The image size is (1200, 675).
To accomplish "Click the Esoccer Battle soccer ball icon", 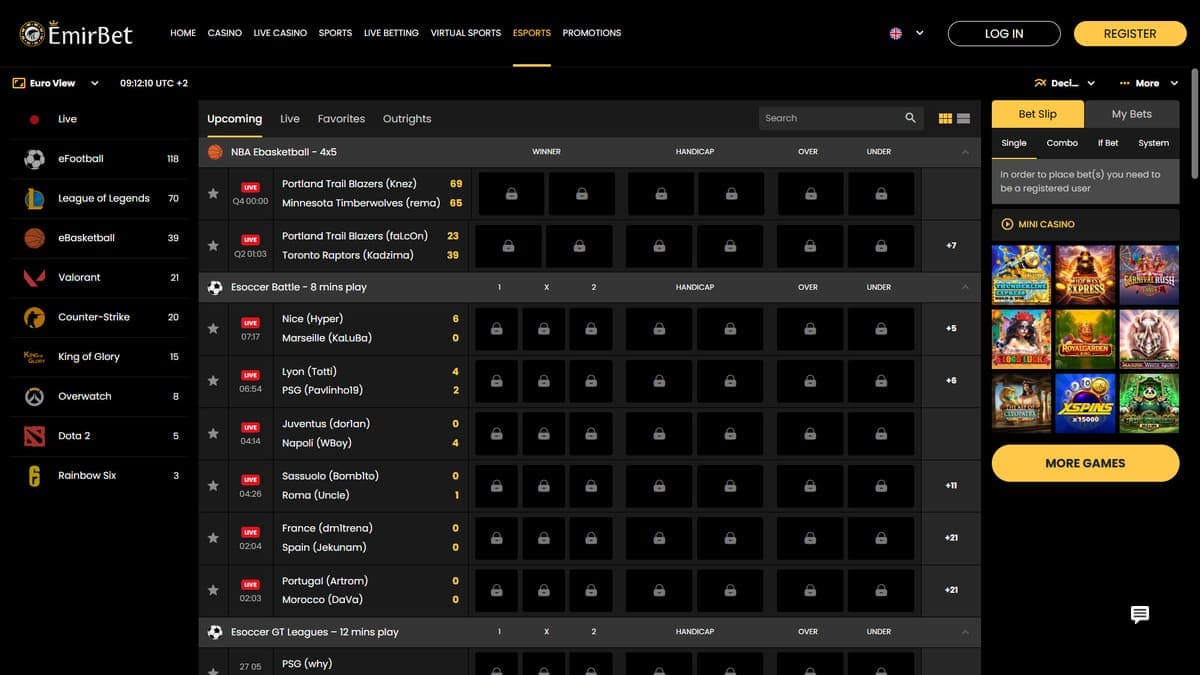I will click(215, 287).
